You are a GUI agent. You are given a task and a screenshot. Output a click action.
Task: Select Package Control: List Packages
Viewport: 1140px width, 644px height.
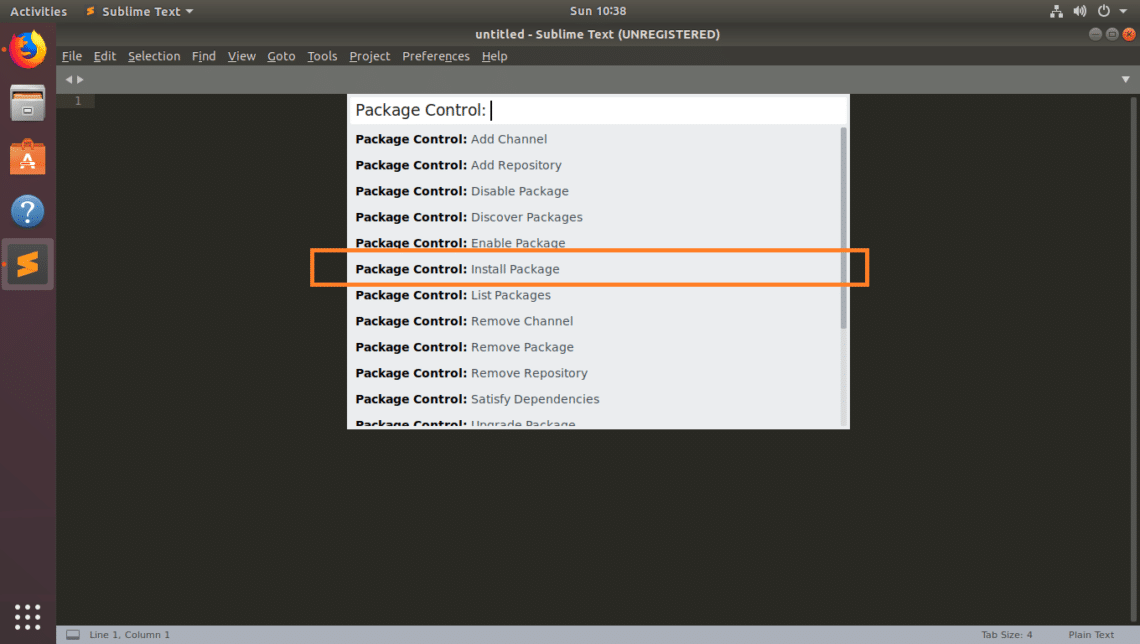(594, 295)
